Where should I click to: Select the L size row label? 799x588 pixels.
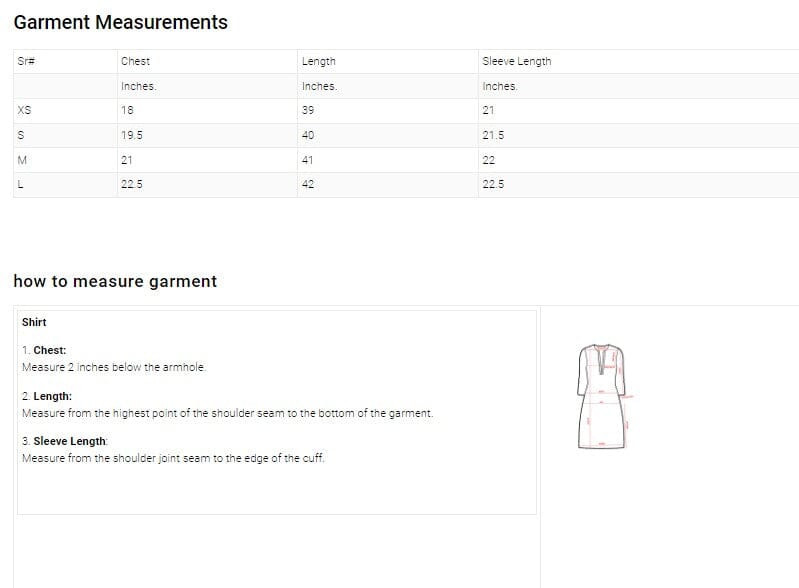pyautogui.click(x=21, y=184)
